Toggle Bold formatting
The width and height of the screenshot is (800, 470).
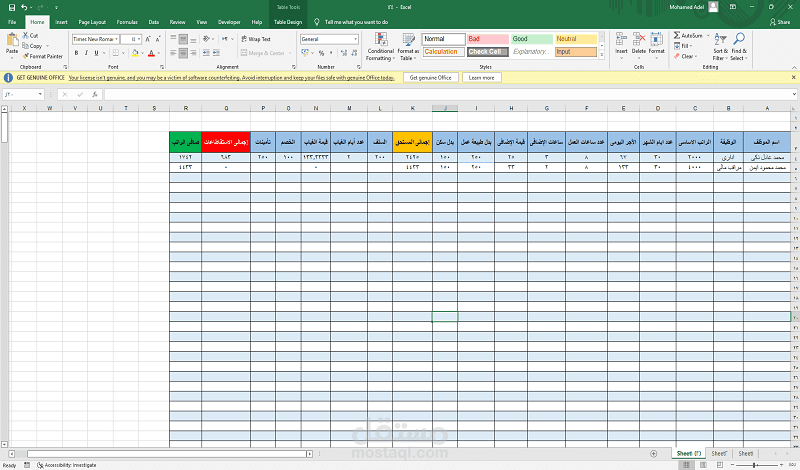tap(77, 53)
